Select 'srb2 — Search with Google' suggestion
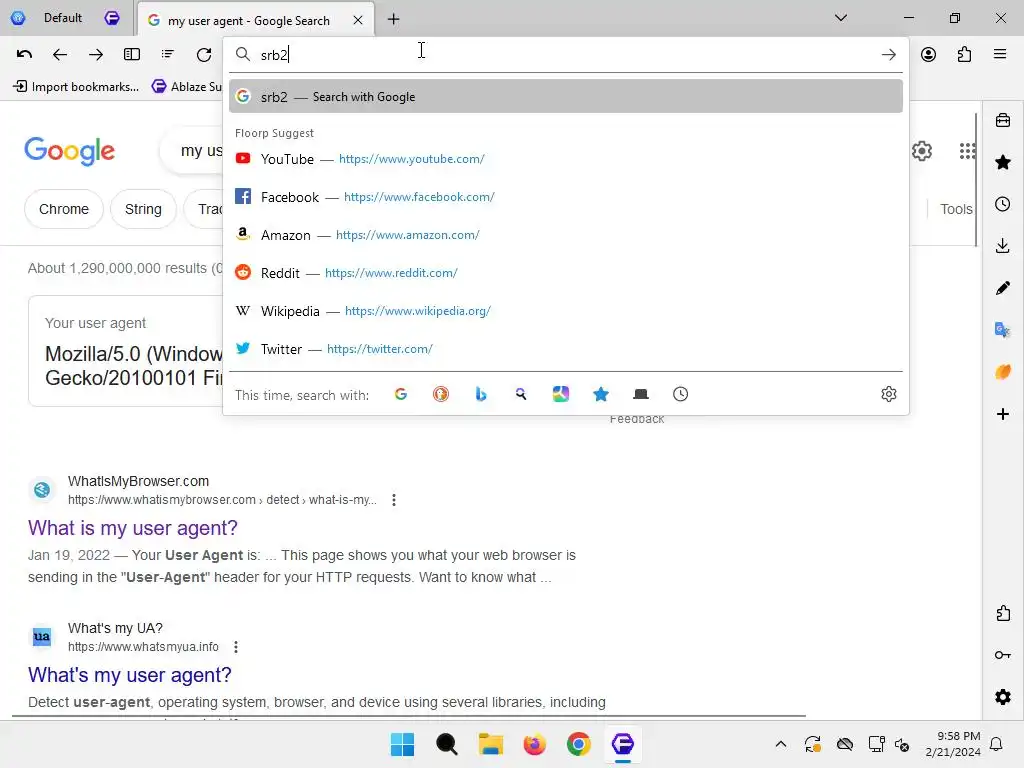The height and width of the screenshot is (768, 1024). pos(566,96)
